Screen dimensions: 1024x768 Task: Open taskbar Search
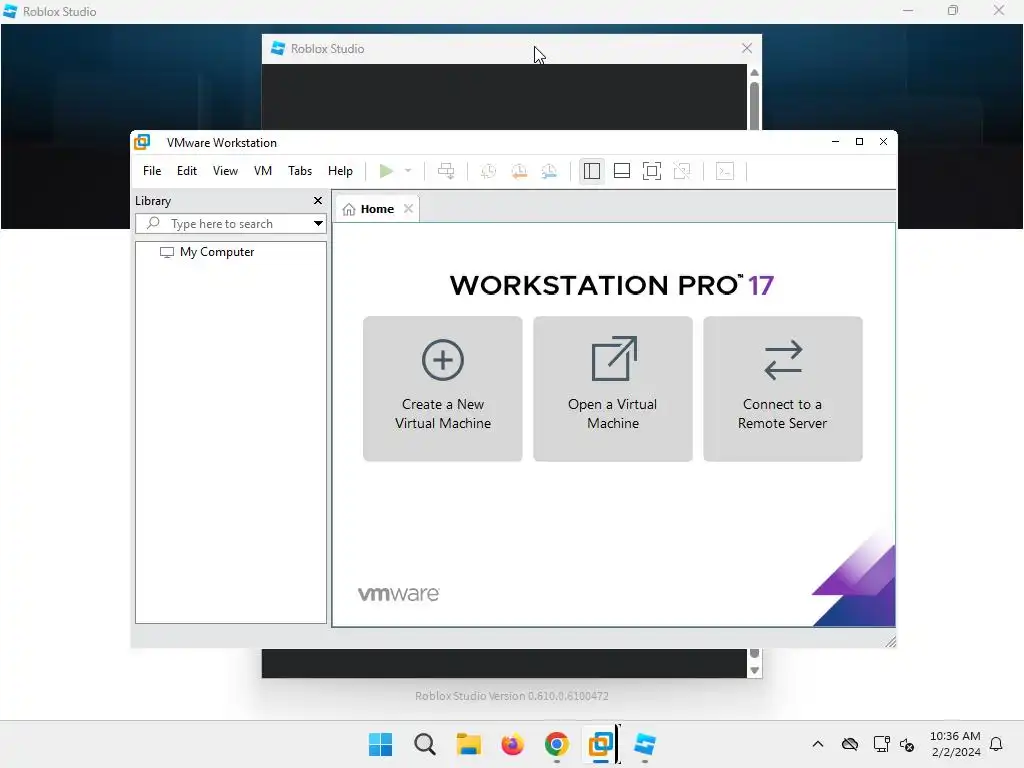424,744
